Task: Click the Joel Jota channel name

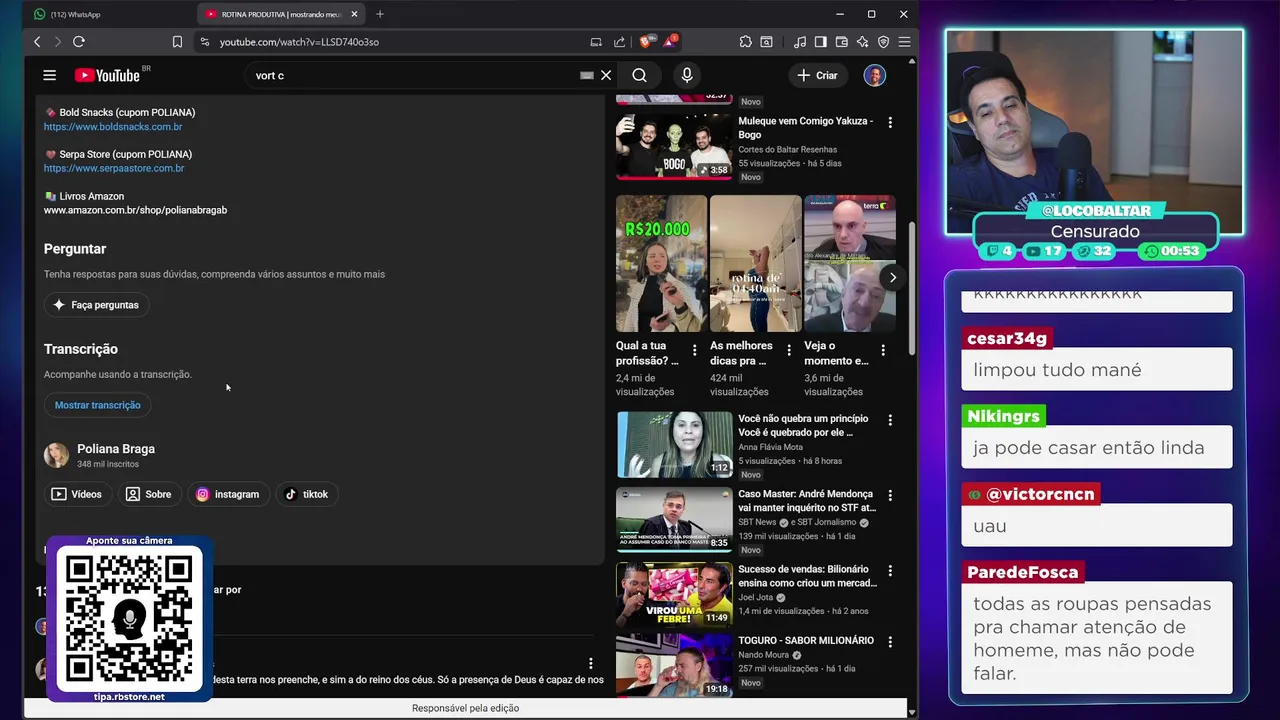Action: click(755, 597)
